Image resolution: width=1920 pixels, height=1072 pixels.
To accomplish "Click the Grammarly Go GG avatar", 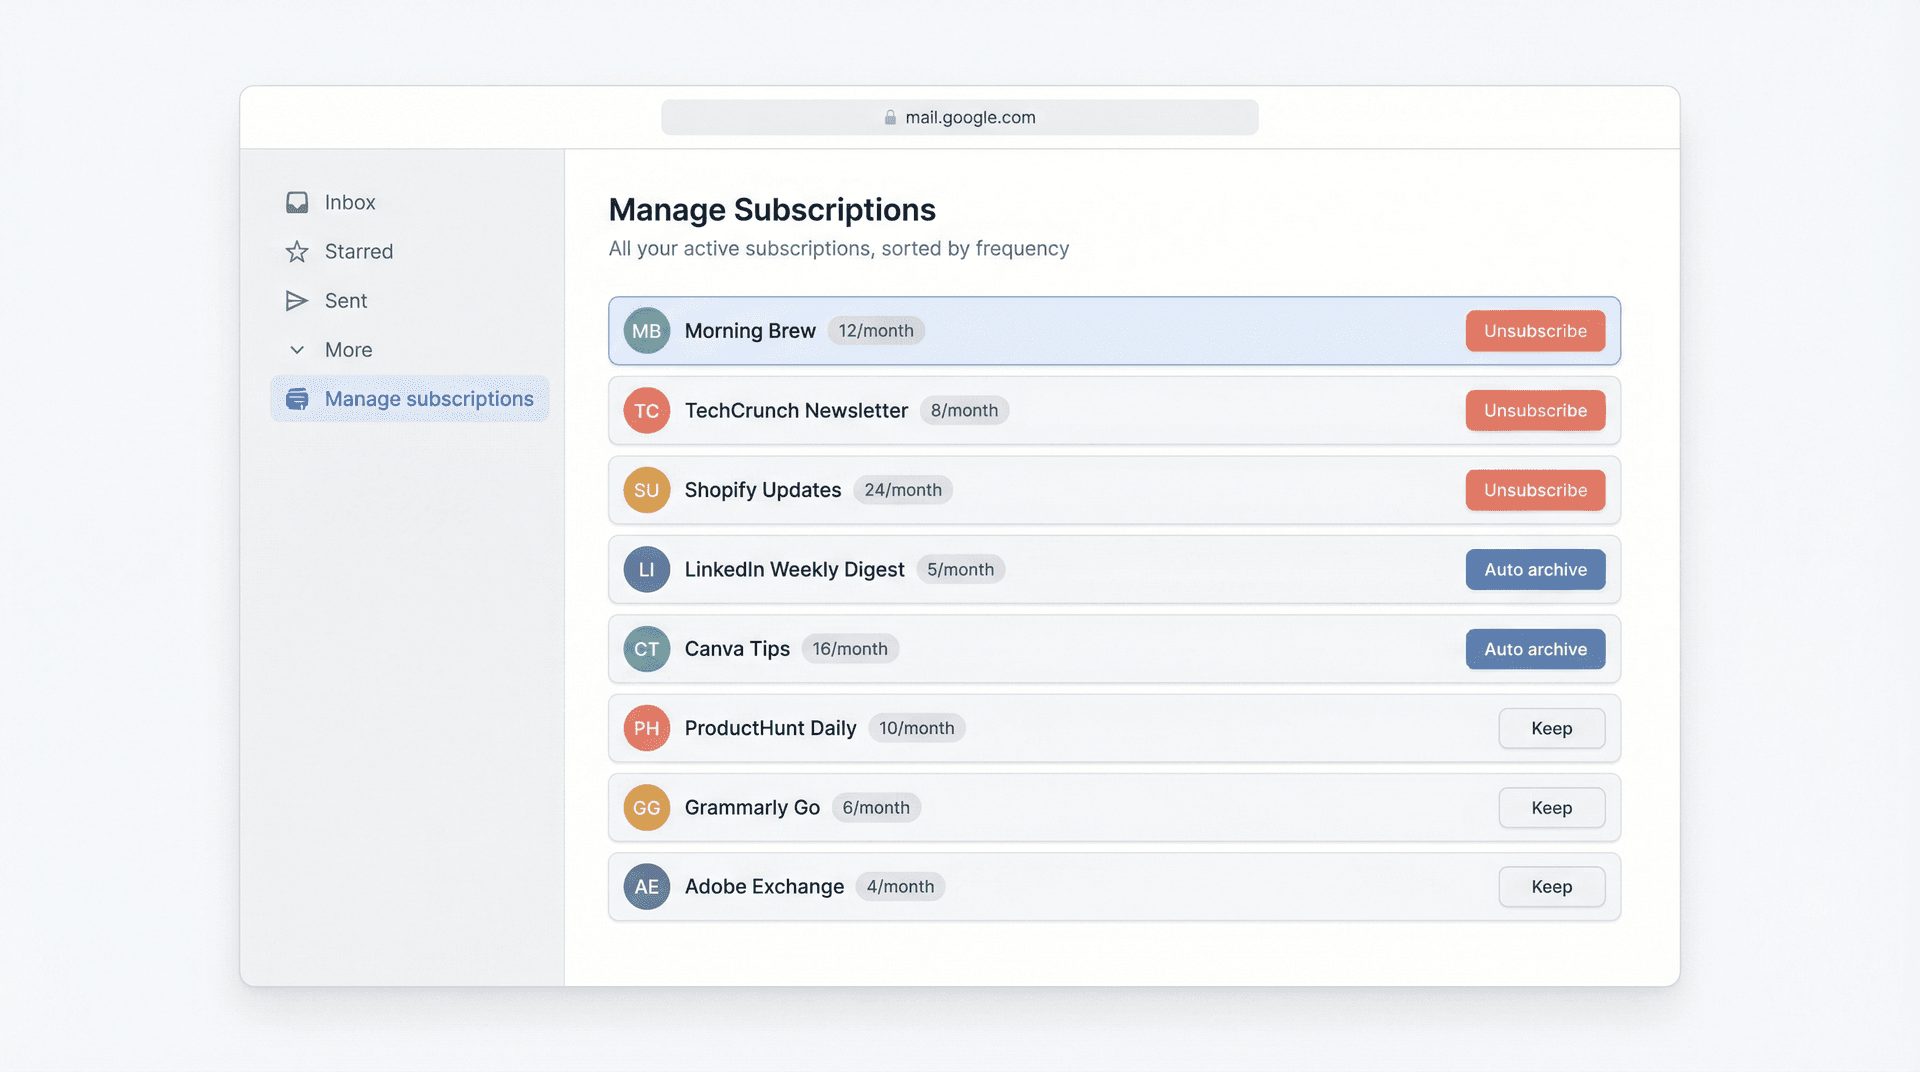I will coord(646,807).
